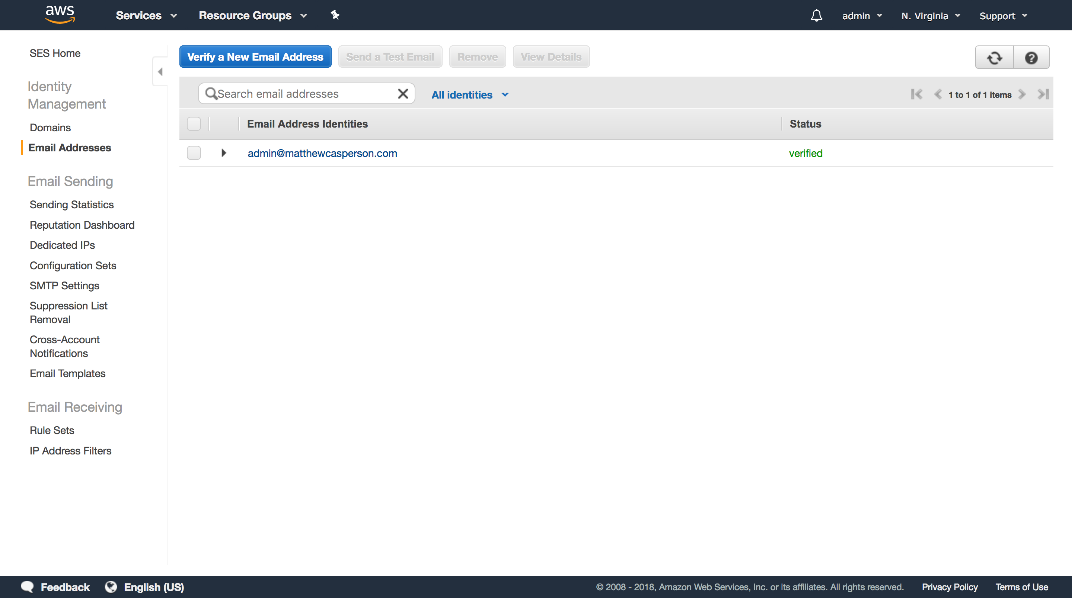
Task: Open the Sending Statistics page
Action: pos(72,205)
